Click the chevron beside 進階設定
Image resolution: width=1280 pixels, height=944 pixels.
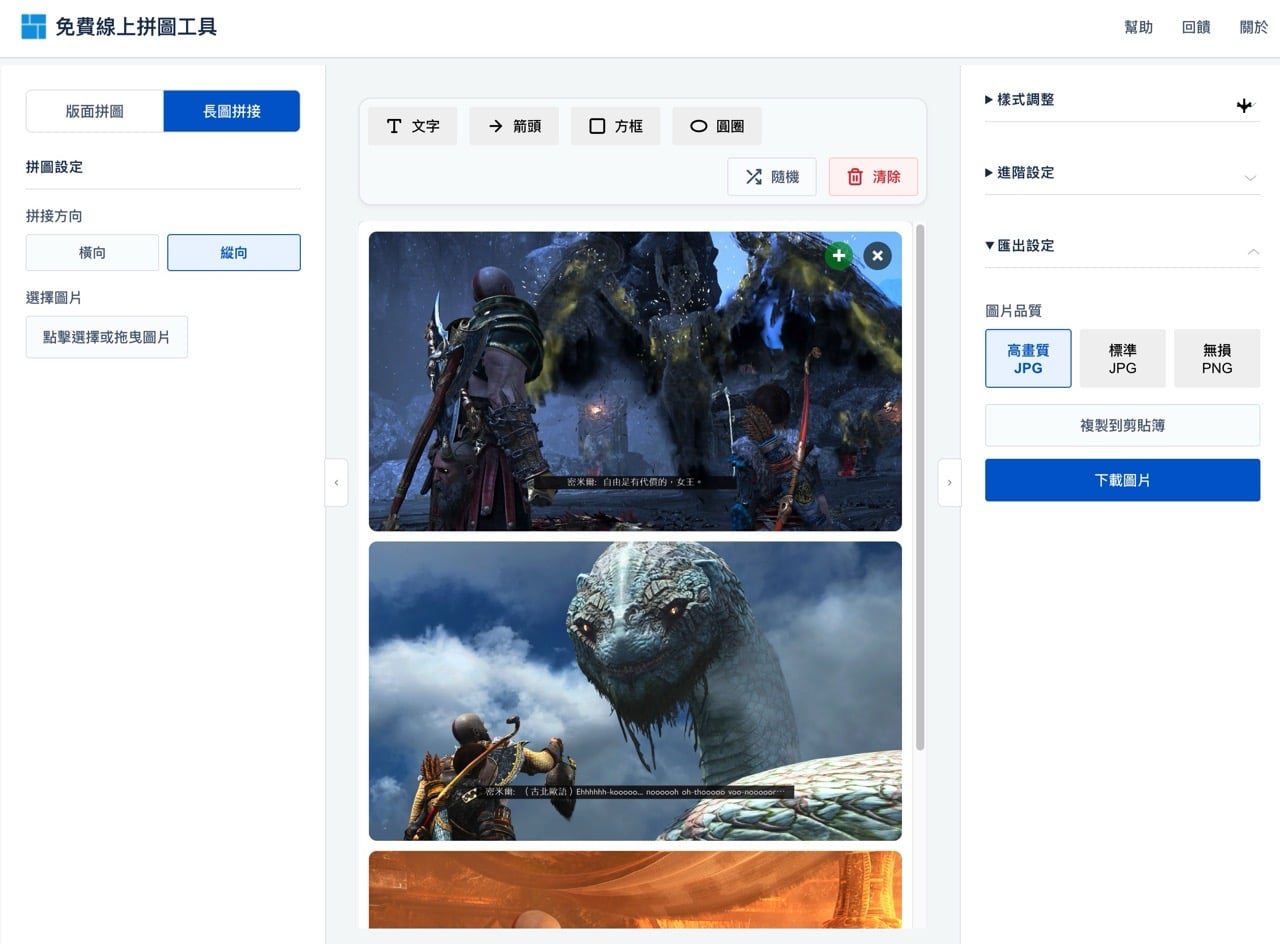[x=1250, y=178]
